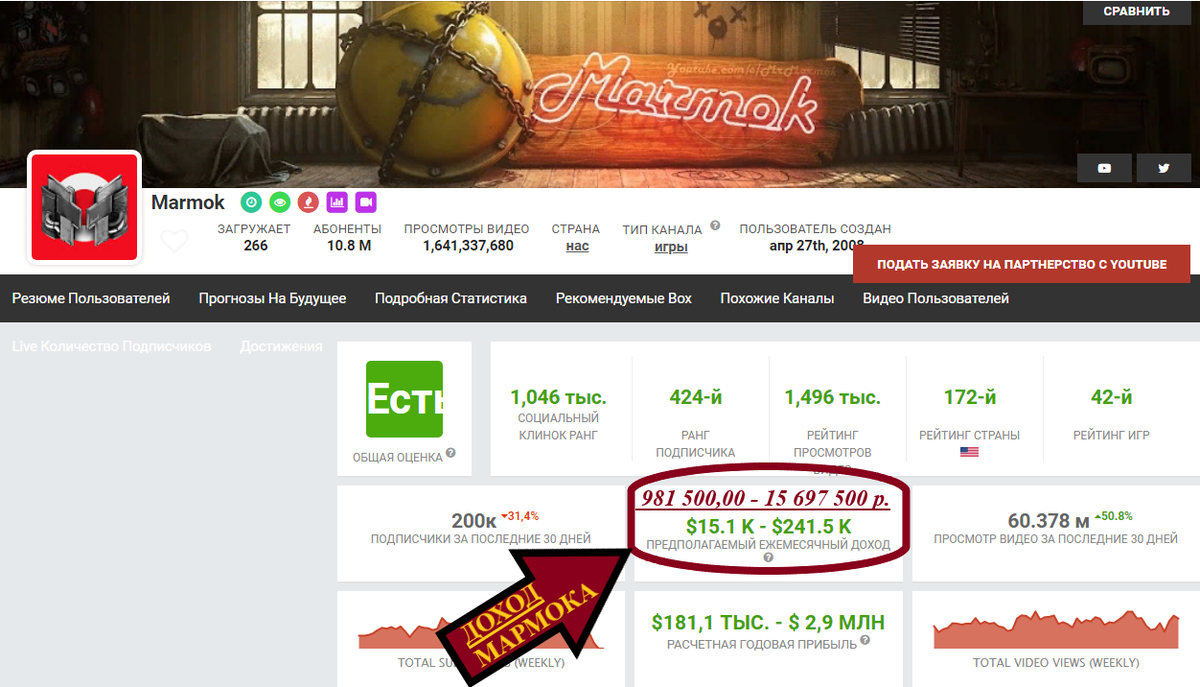Image resolution: width=1200 pixels, height=687 pixels.
Task: Click the purple video camera badge icon
Action: point(365,202)
